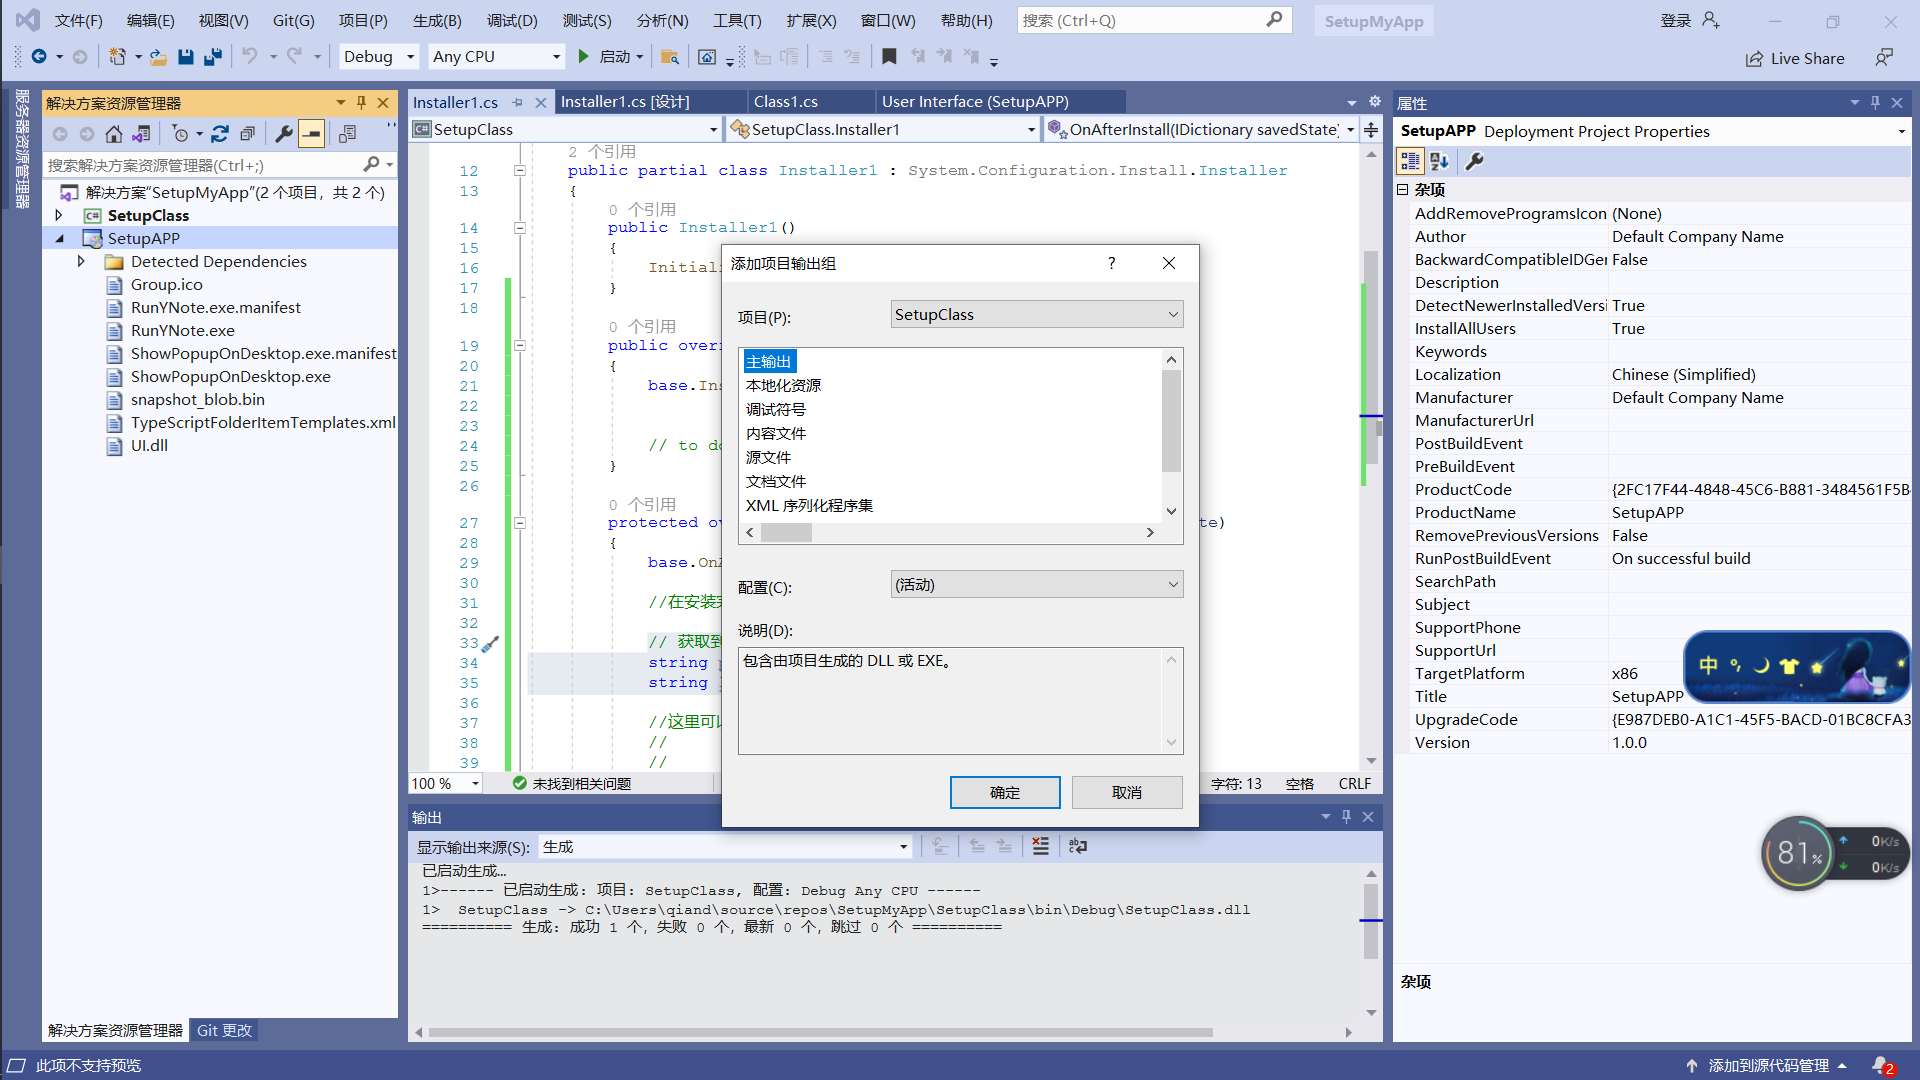Image resolution: width=1920 pixels, height=1080 pixels.
Task: Open the project dropdown showing SetupClass
Action: (x=1036, y=315)
